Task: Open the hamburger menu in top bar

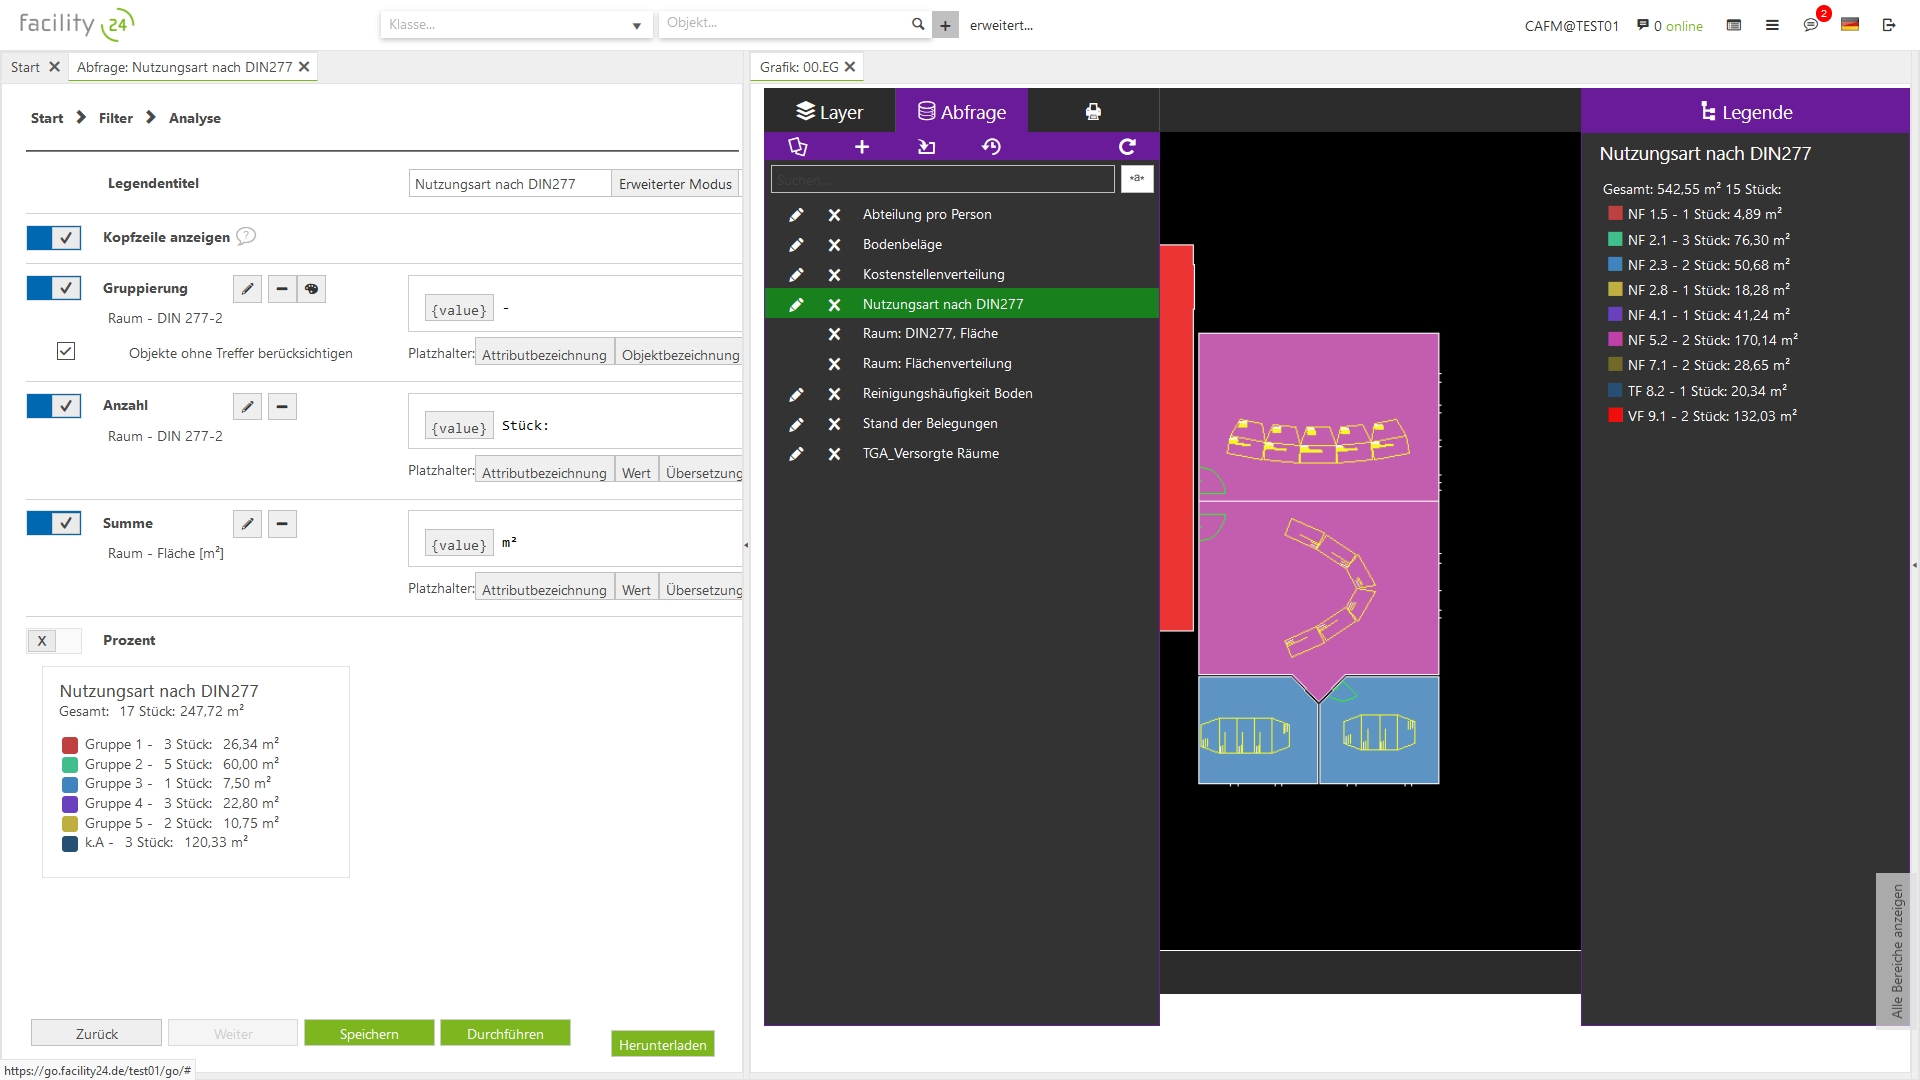Action: point(1772,25)
